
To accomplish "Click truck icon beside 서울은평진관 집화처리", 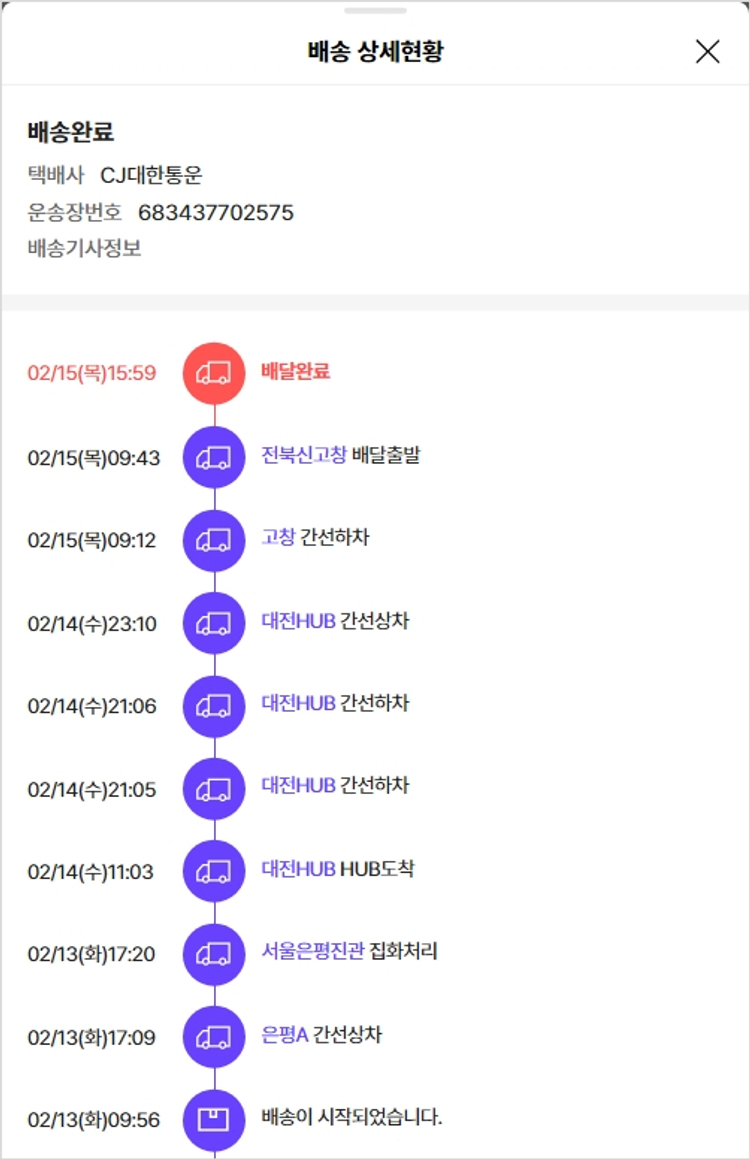I will click(214, 954).
